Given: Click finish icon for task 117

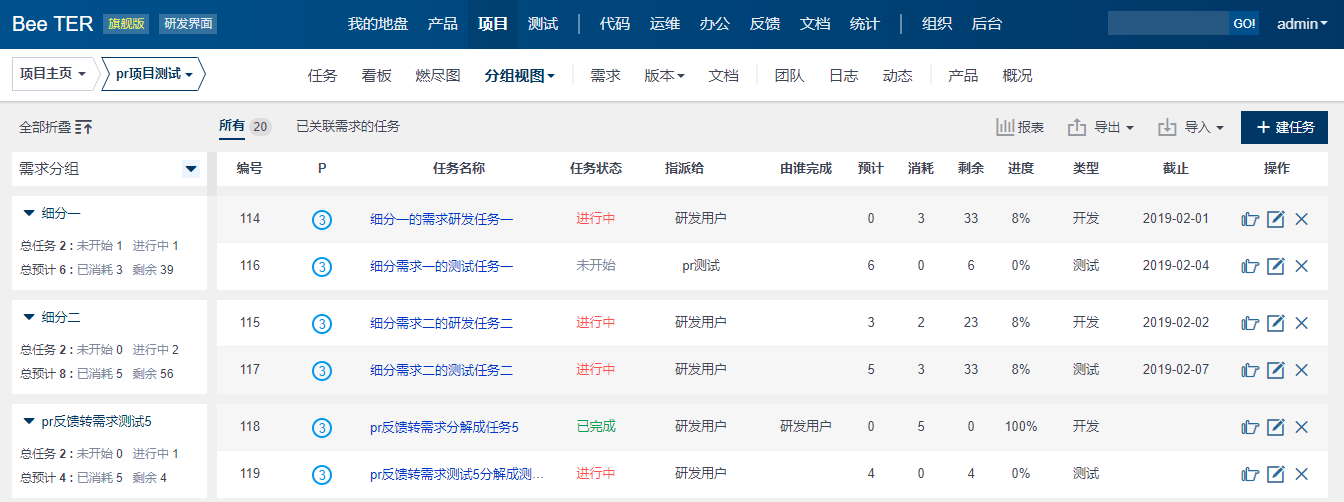Looking at the screenshot, I should click(x=1250, y=370).
